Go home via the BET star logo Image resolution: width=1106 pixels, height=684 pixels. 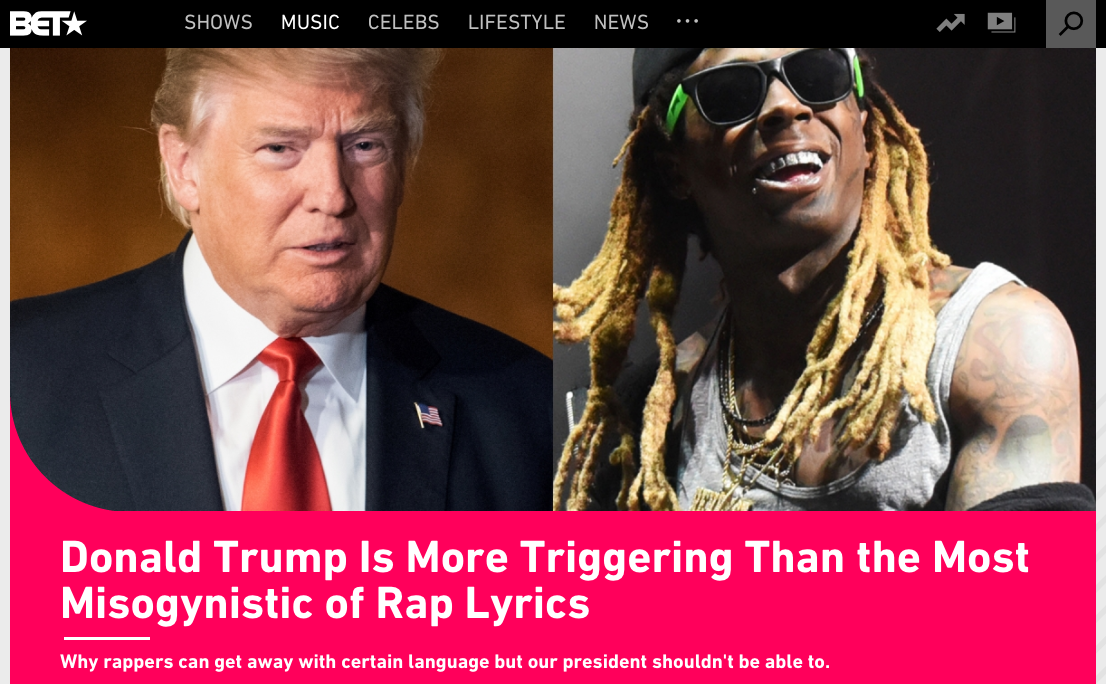[x=47, y=24]
